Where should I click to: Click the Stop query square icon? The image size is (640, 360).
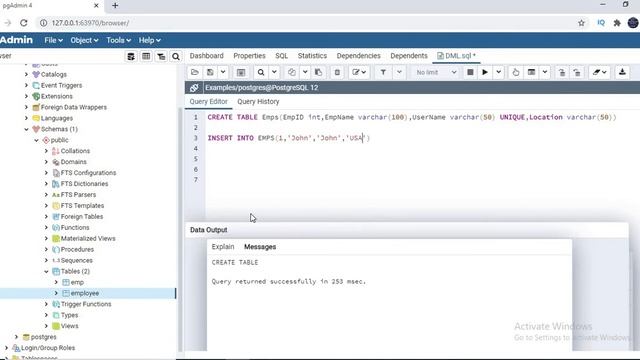pyautogui.click(x=470, y=72)
